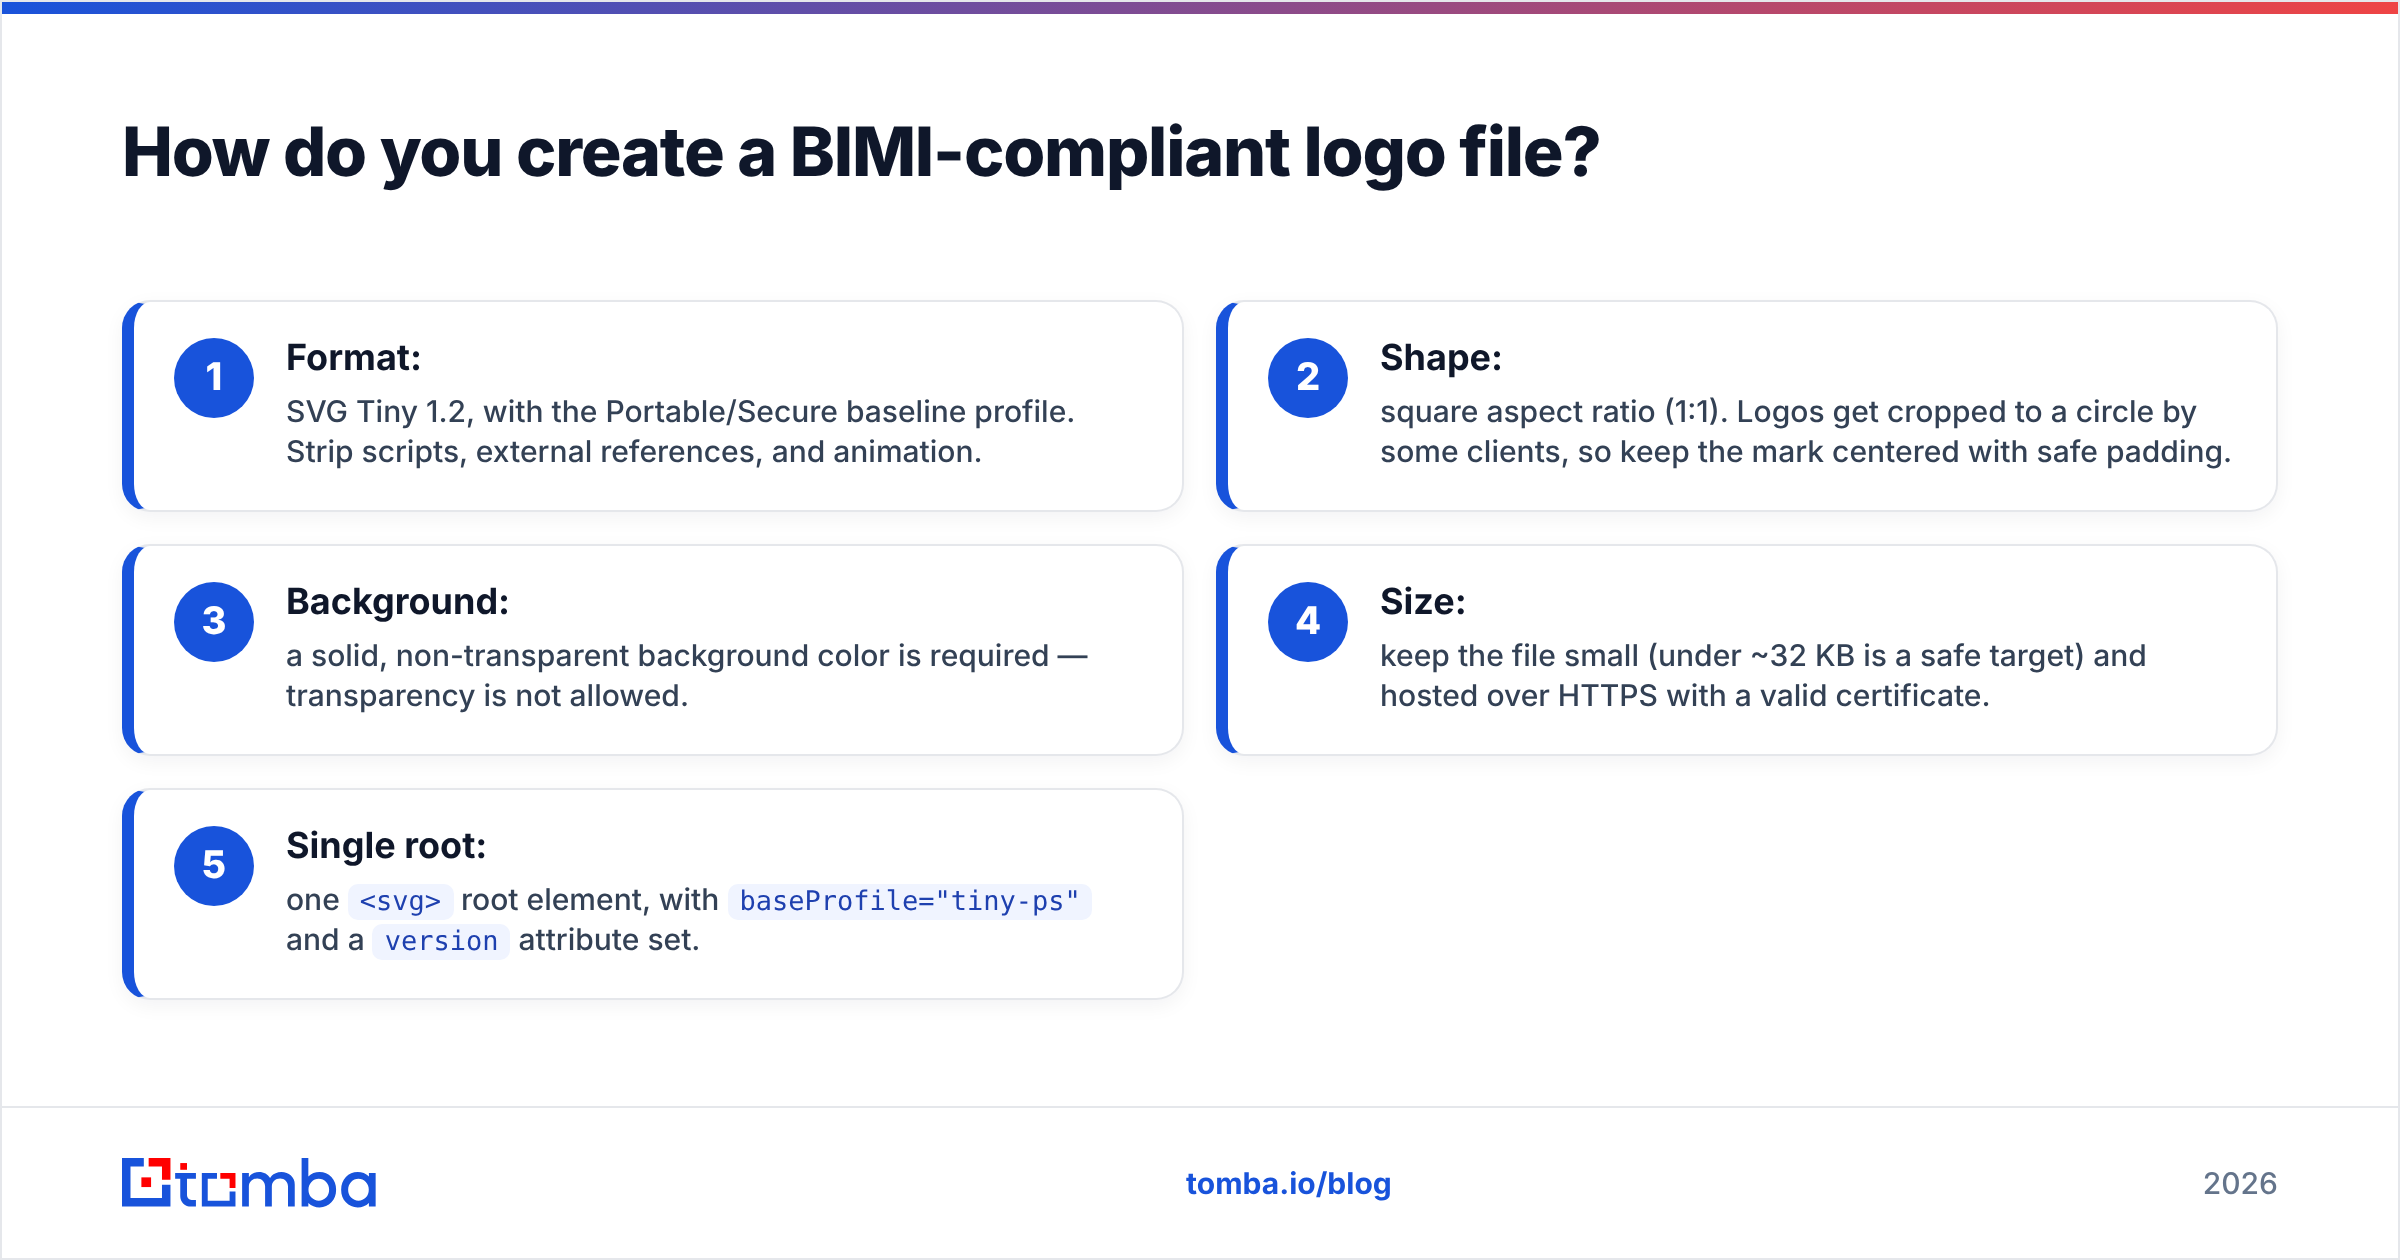Open the tomba.io/blog link
Viewport: 2400px width, 1260px height.
pos(1288,1184)
